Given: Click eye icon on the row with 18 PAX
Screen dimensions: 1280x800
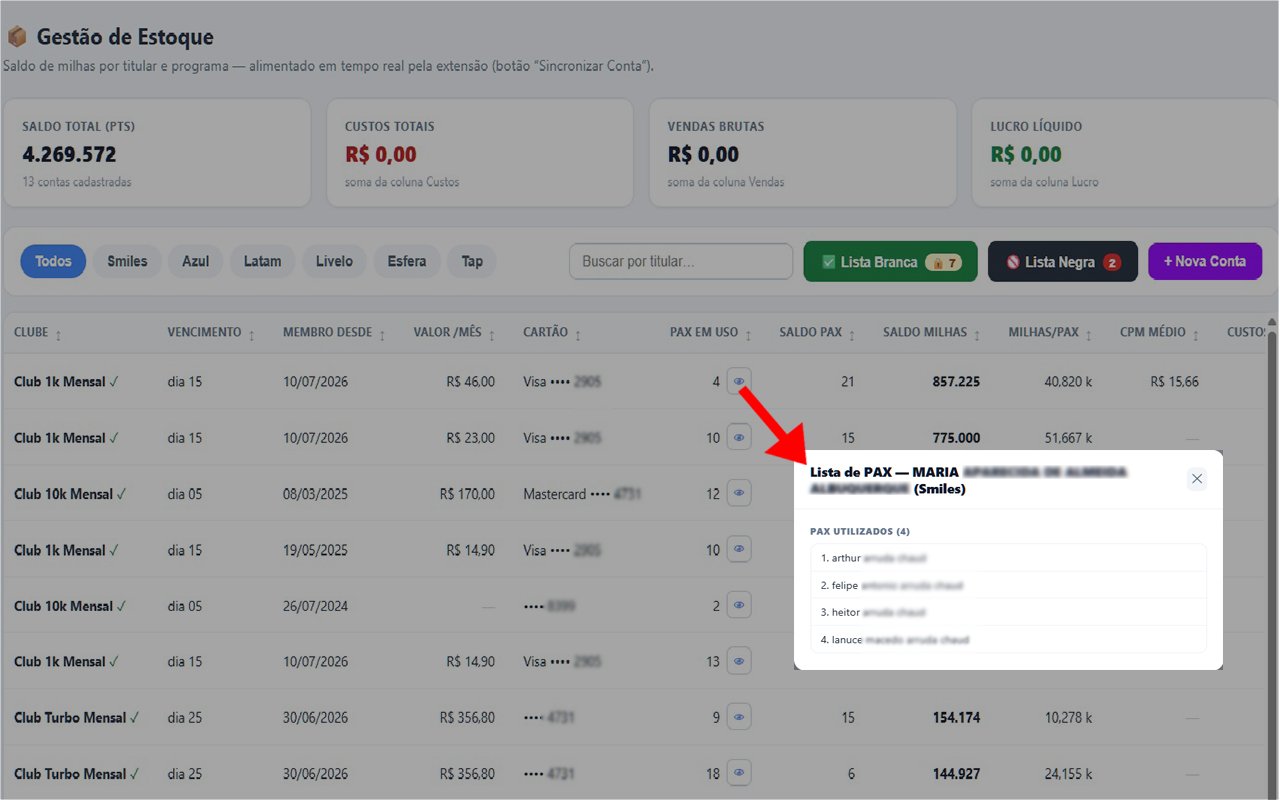Looking at the screenshot, I should 739,773.
